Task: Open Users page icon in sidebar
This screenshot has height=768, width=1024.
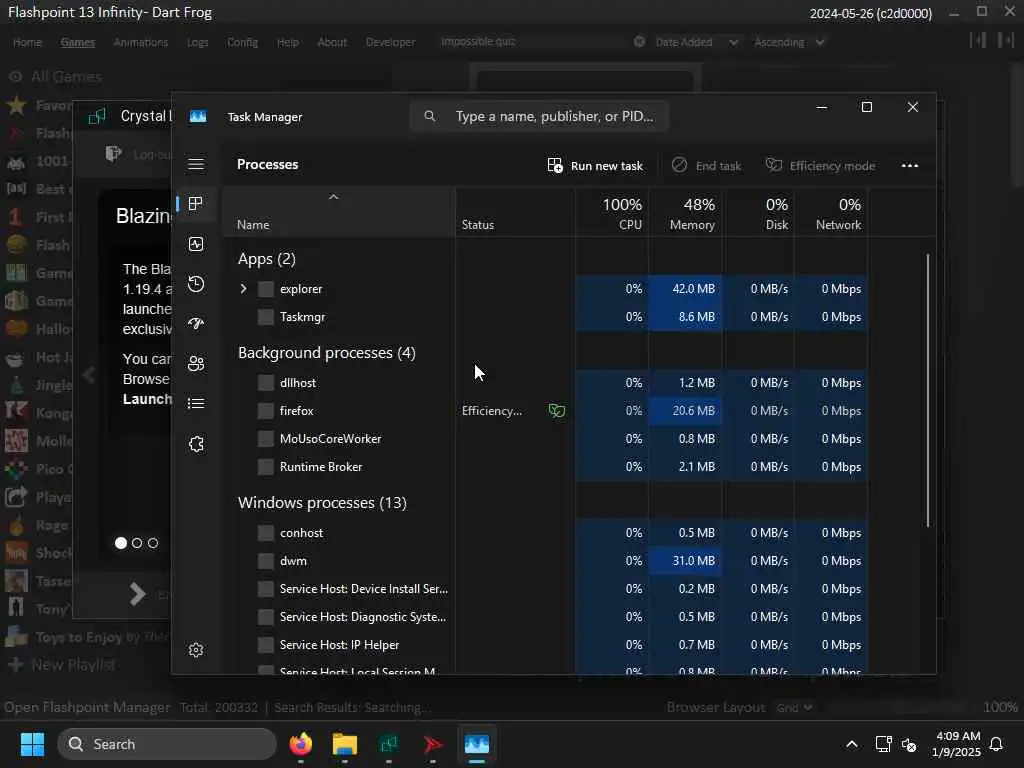Action: click(x=196, y=364)
